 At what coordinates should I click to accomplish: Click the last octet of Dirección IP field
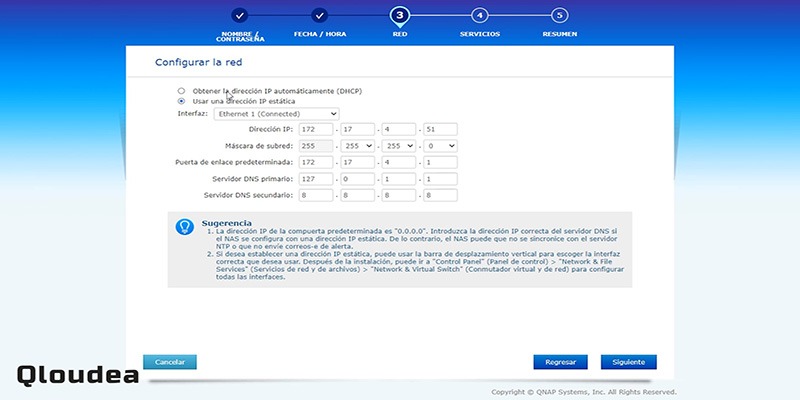coord(440,130)
